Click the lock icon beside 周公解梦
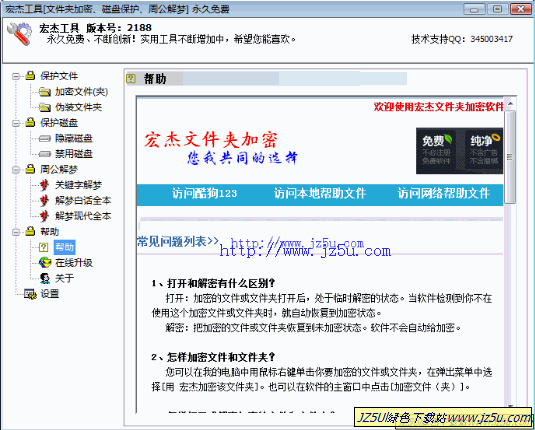Image resolution: width=535 pixels, height=430 pixels. [x=30, y=169]
